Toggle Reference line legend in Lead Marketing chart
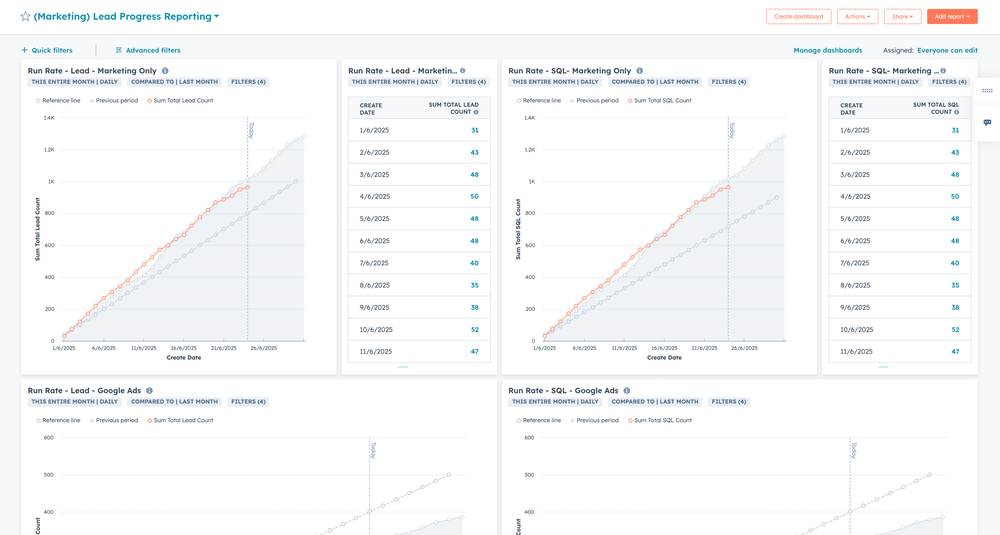 pyautogui.click(x=58, y=100)
